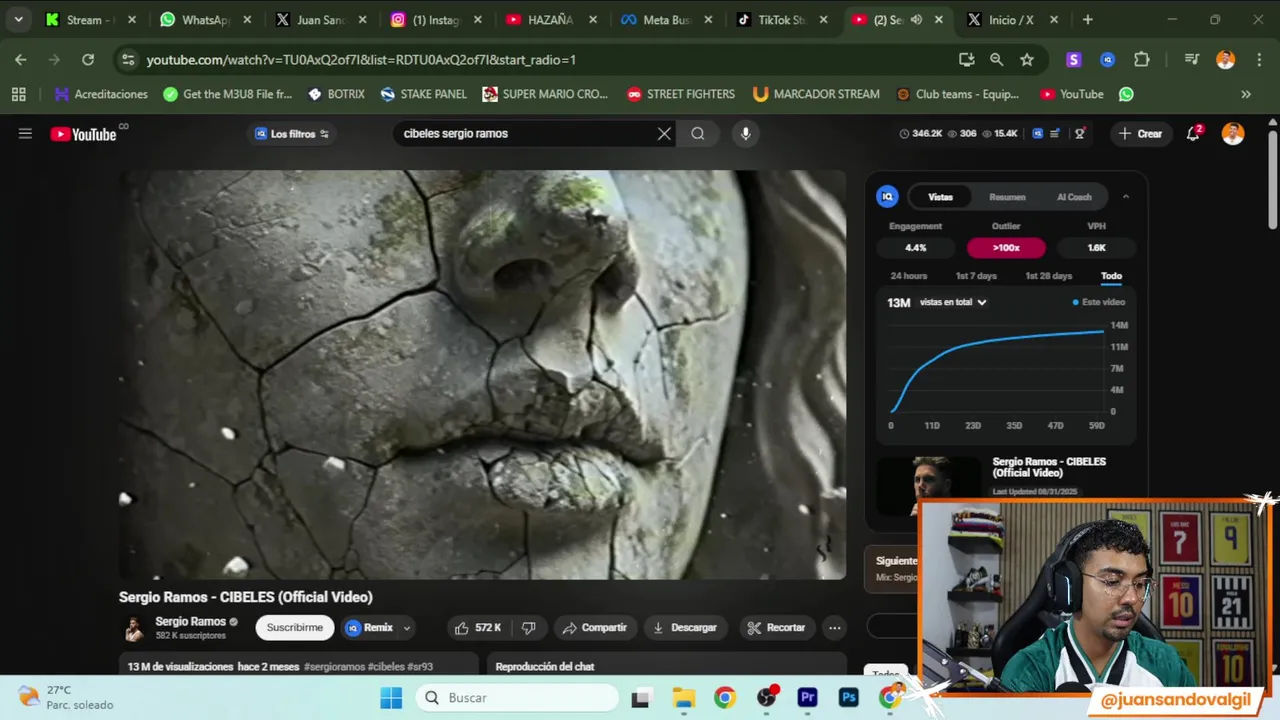Clear the search box with the X
Image resolution: width=1280 pixels, height=720 pixels.
664,134
